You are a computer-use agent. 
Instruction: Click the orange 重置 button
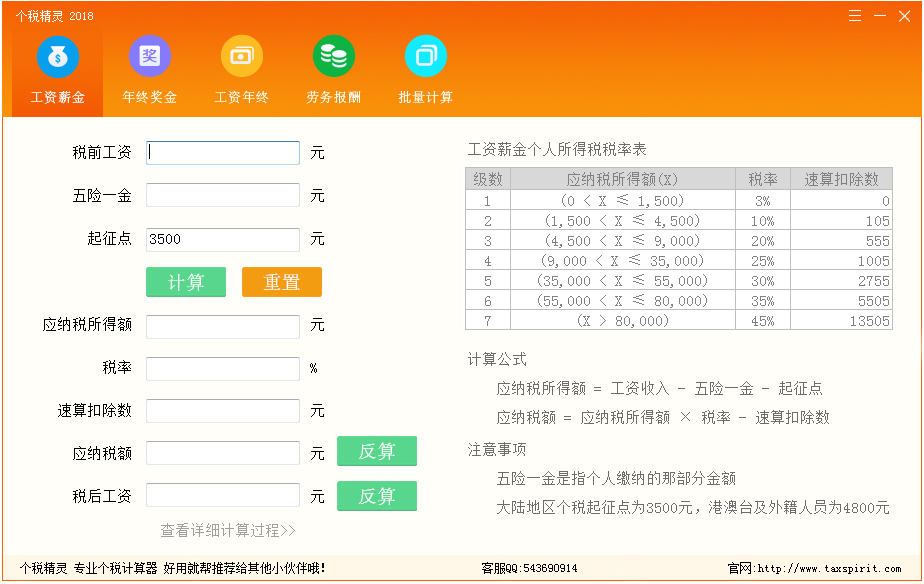point(281,282)
